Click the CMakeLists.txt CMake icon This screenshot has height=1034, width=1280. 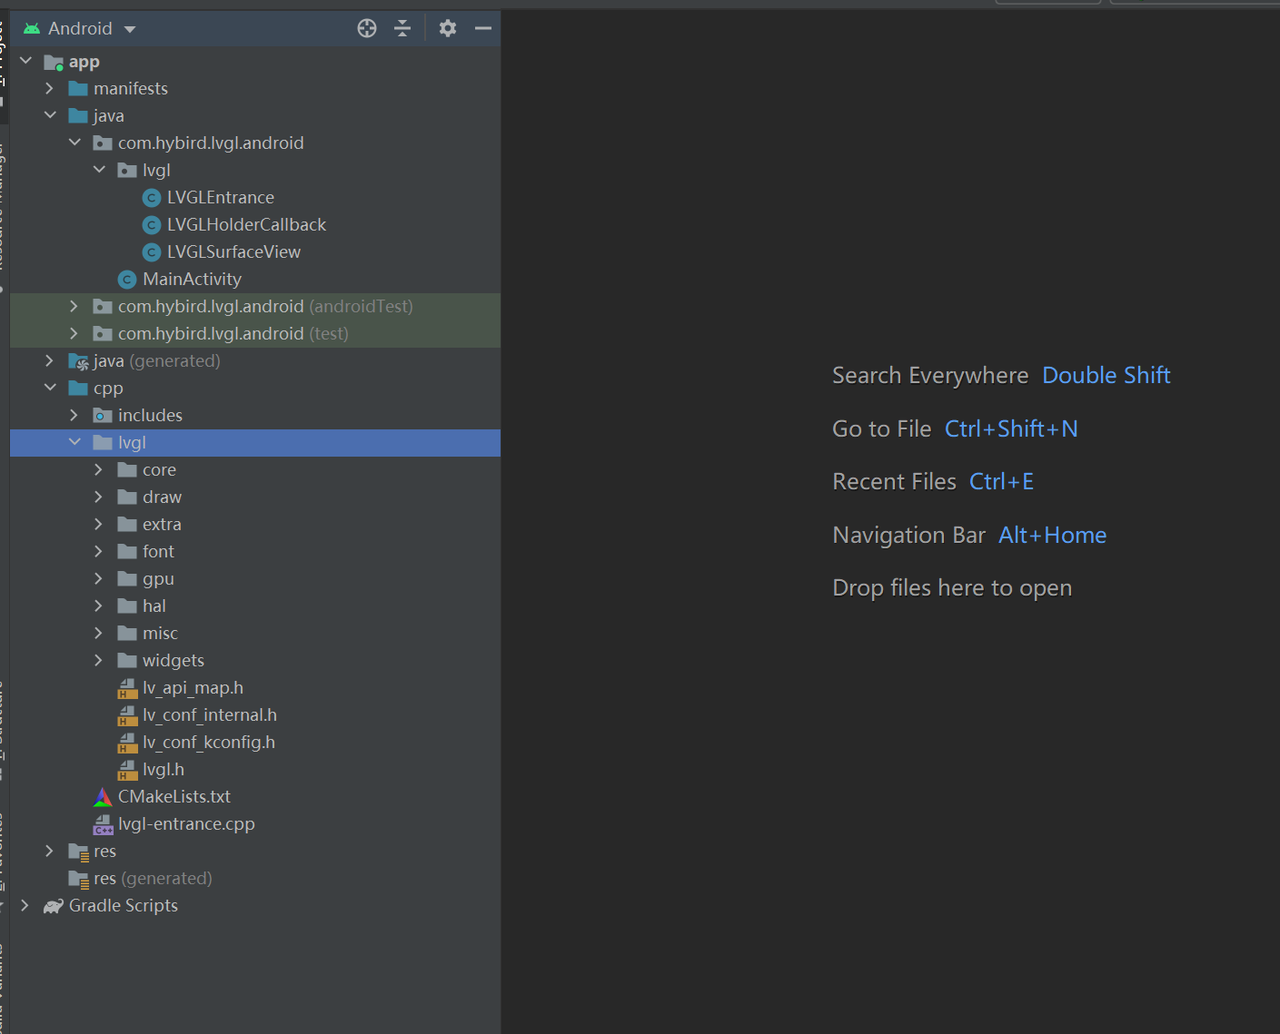tap(103, 797)
